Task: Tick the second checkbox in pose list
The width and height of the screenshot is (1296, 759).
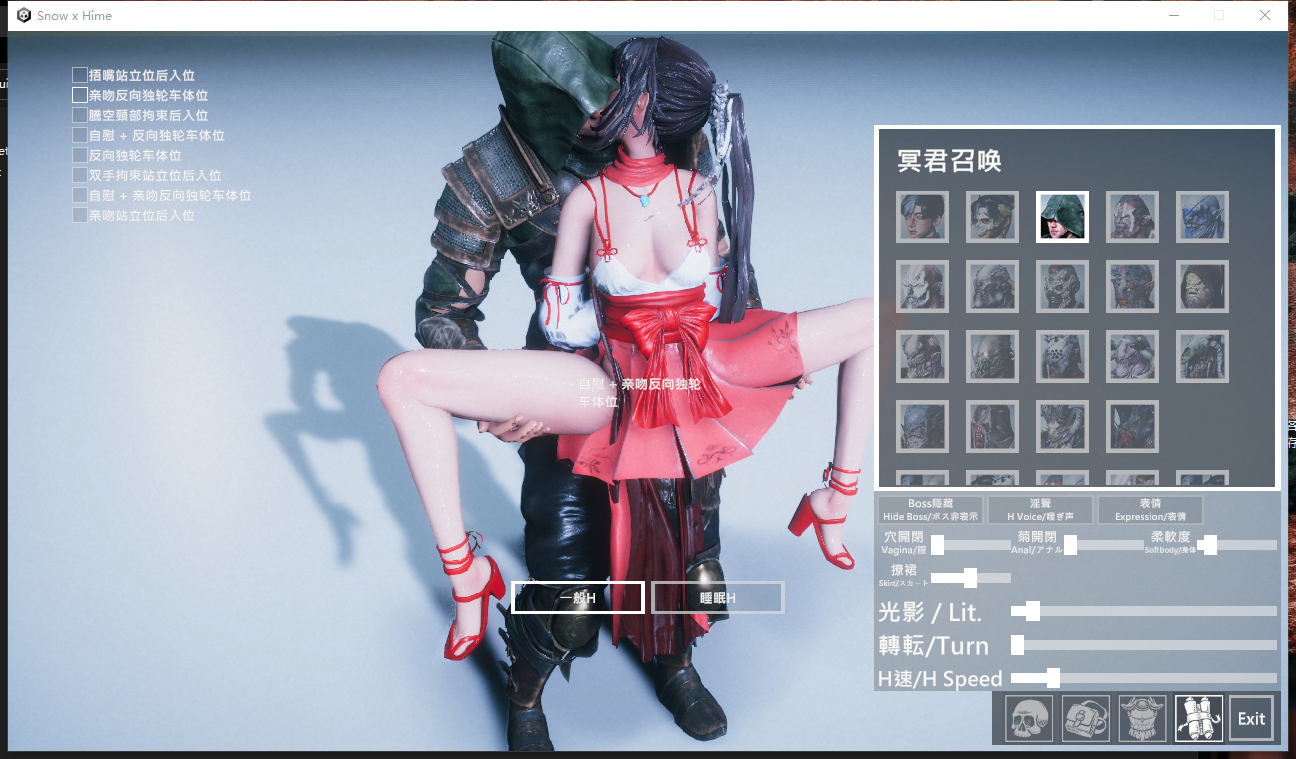Action: click(x=80, y=95)
